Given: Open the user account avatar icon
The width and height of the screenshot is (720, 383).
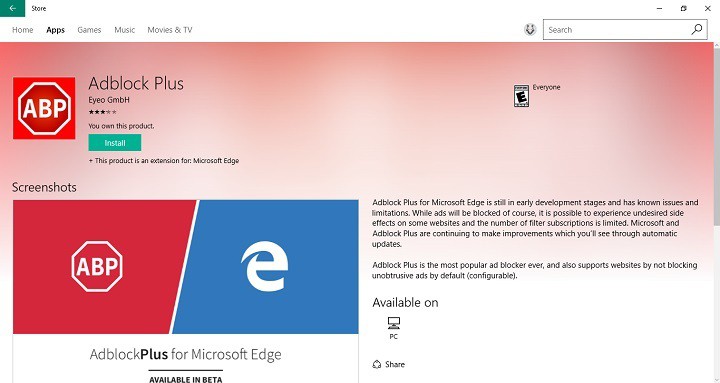Looking at the screenshot, I should pos(530,29).
